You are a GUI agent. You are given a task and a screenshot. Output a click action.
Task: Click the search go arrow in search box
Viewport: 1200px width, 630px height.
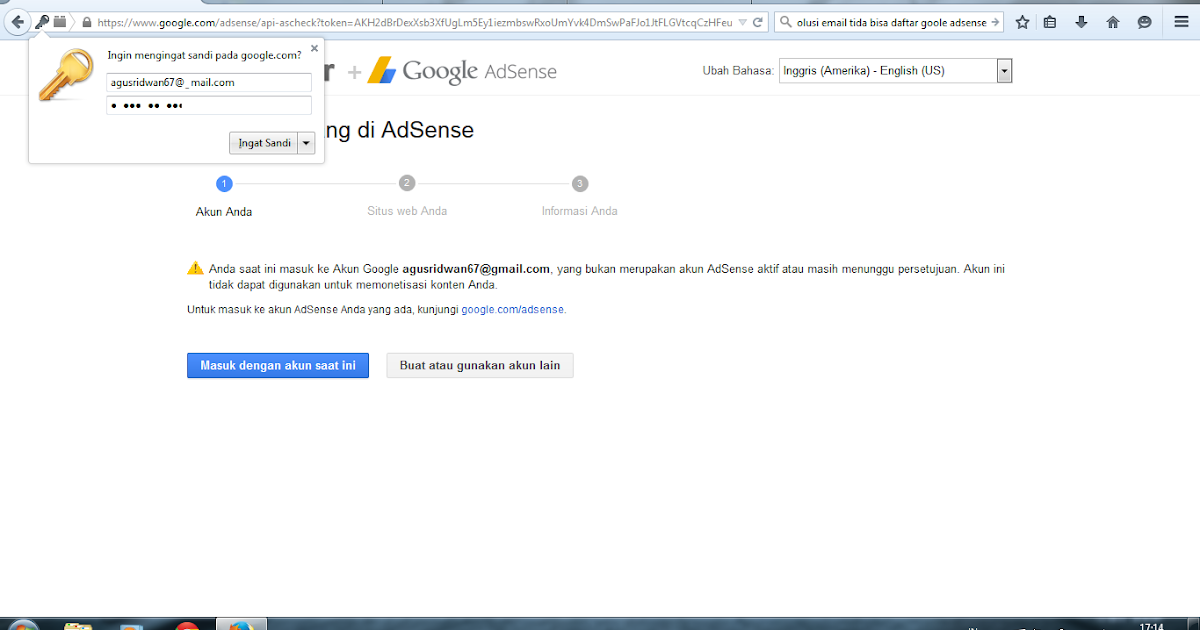click(995, 22)
